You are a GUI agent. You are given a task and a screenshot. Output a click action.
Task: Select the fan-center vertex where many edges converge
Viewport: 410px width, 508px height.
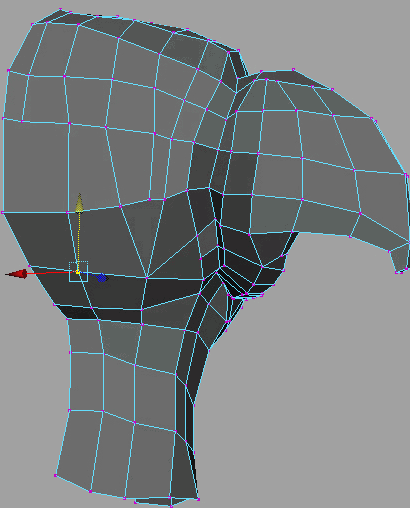click(147, 277)
